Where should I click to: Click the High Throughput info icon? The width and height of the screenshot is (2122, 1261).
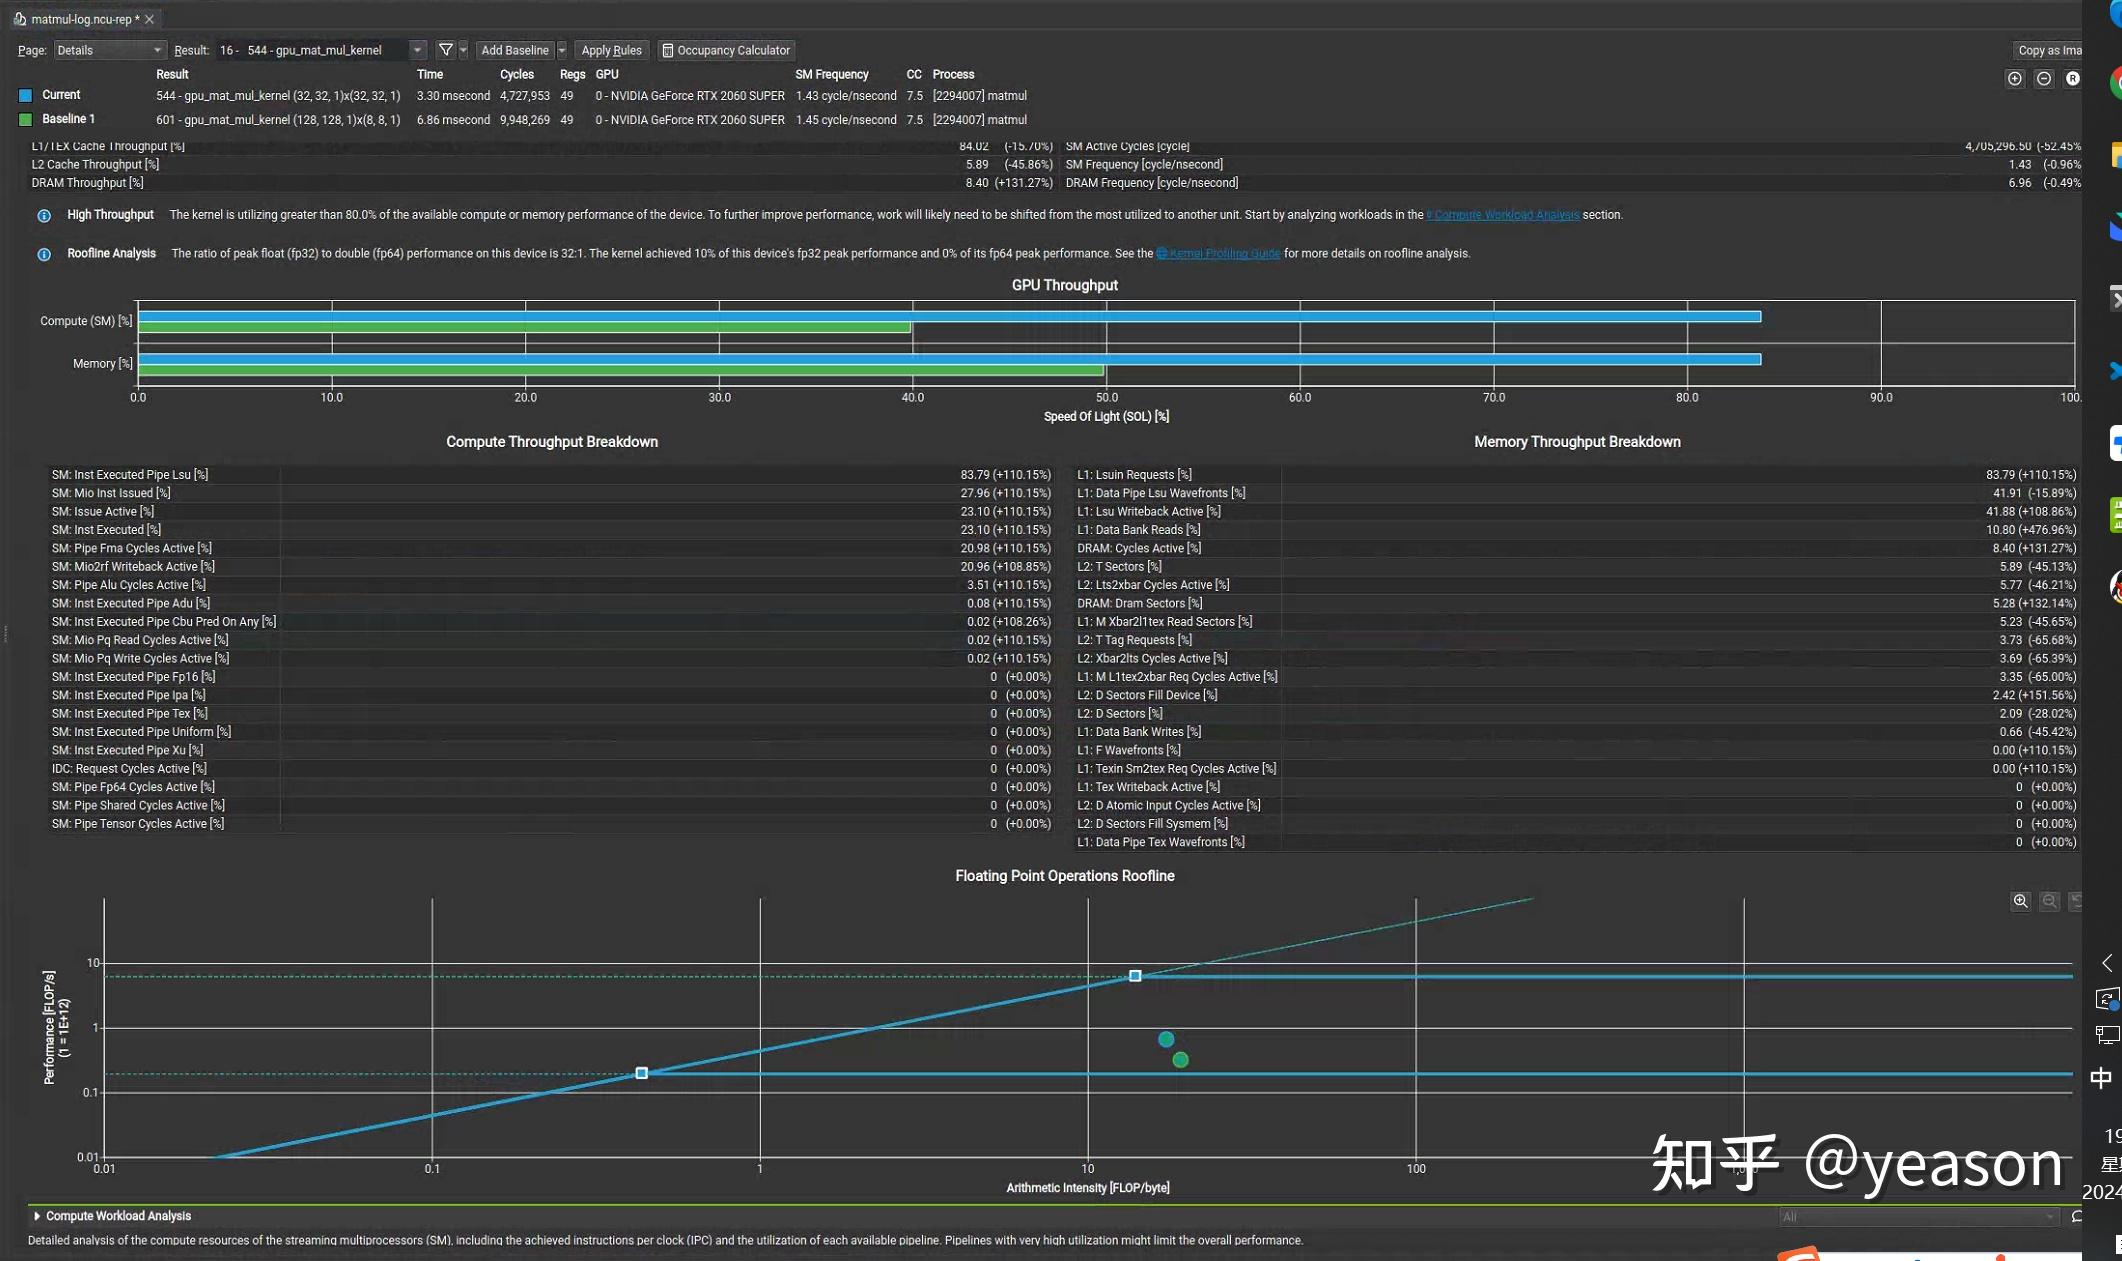[44, 216]
